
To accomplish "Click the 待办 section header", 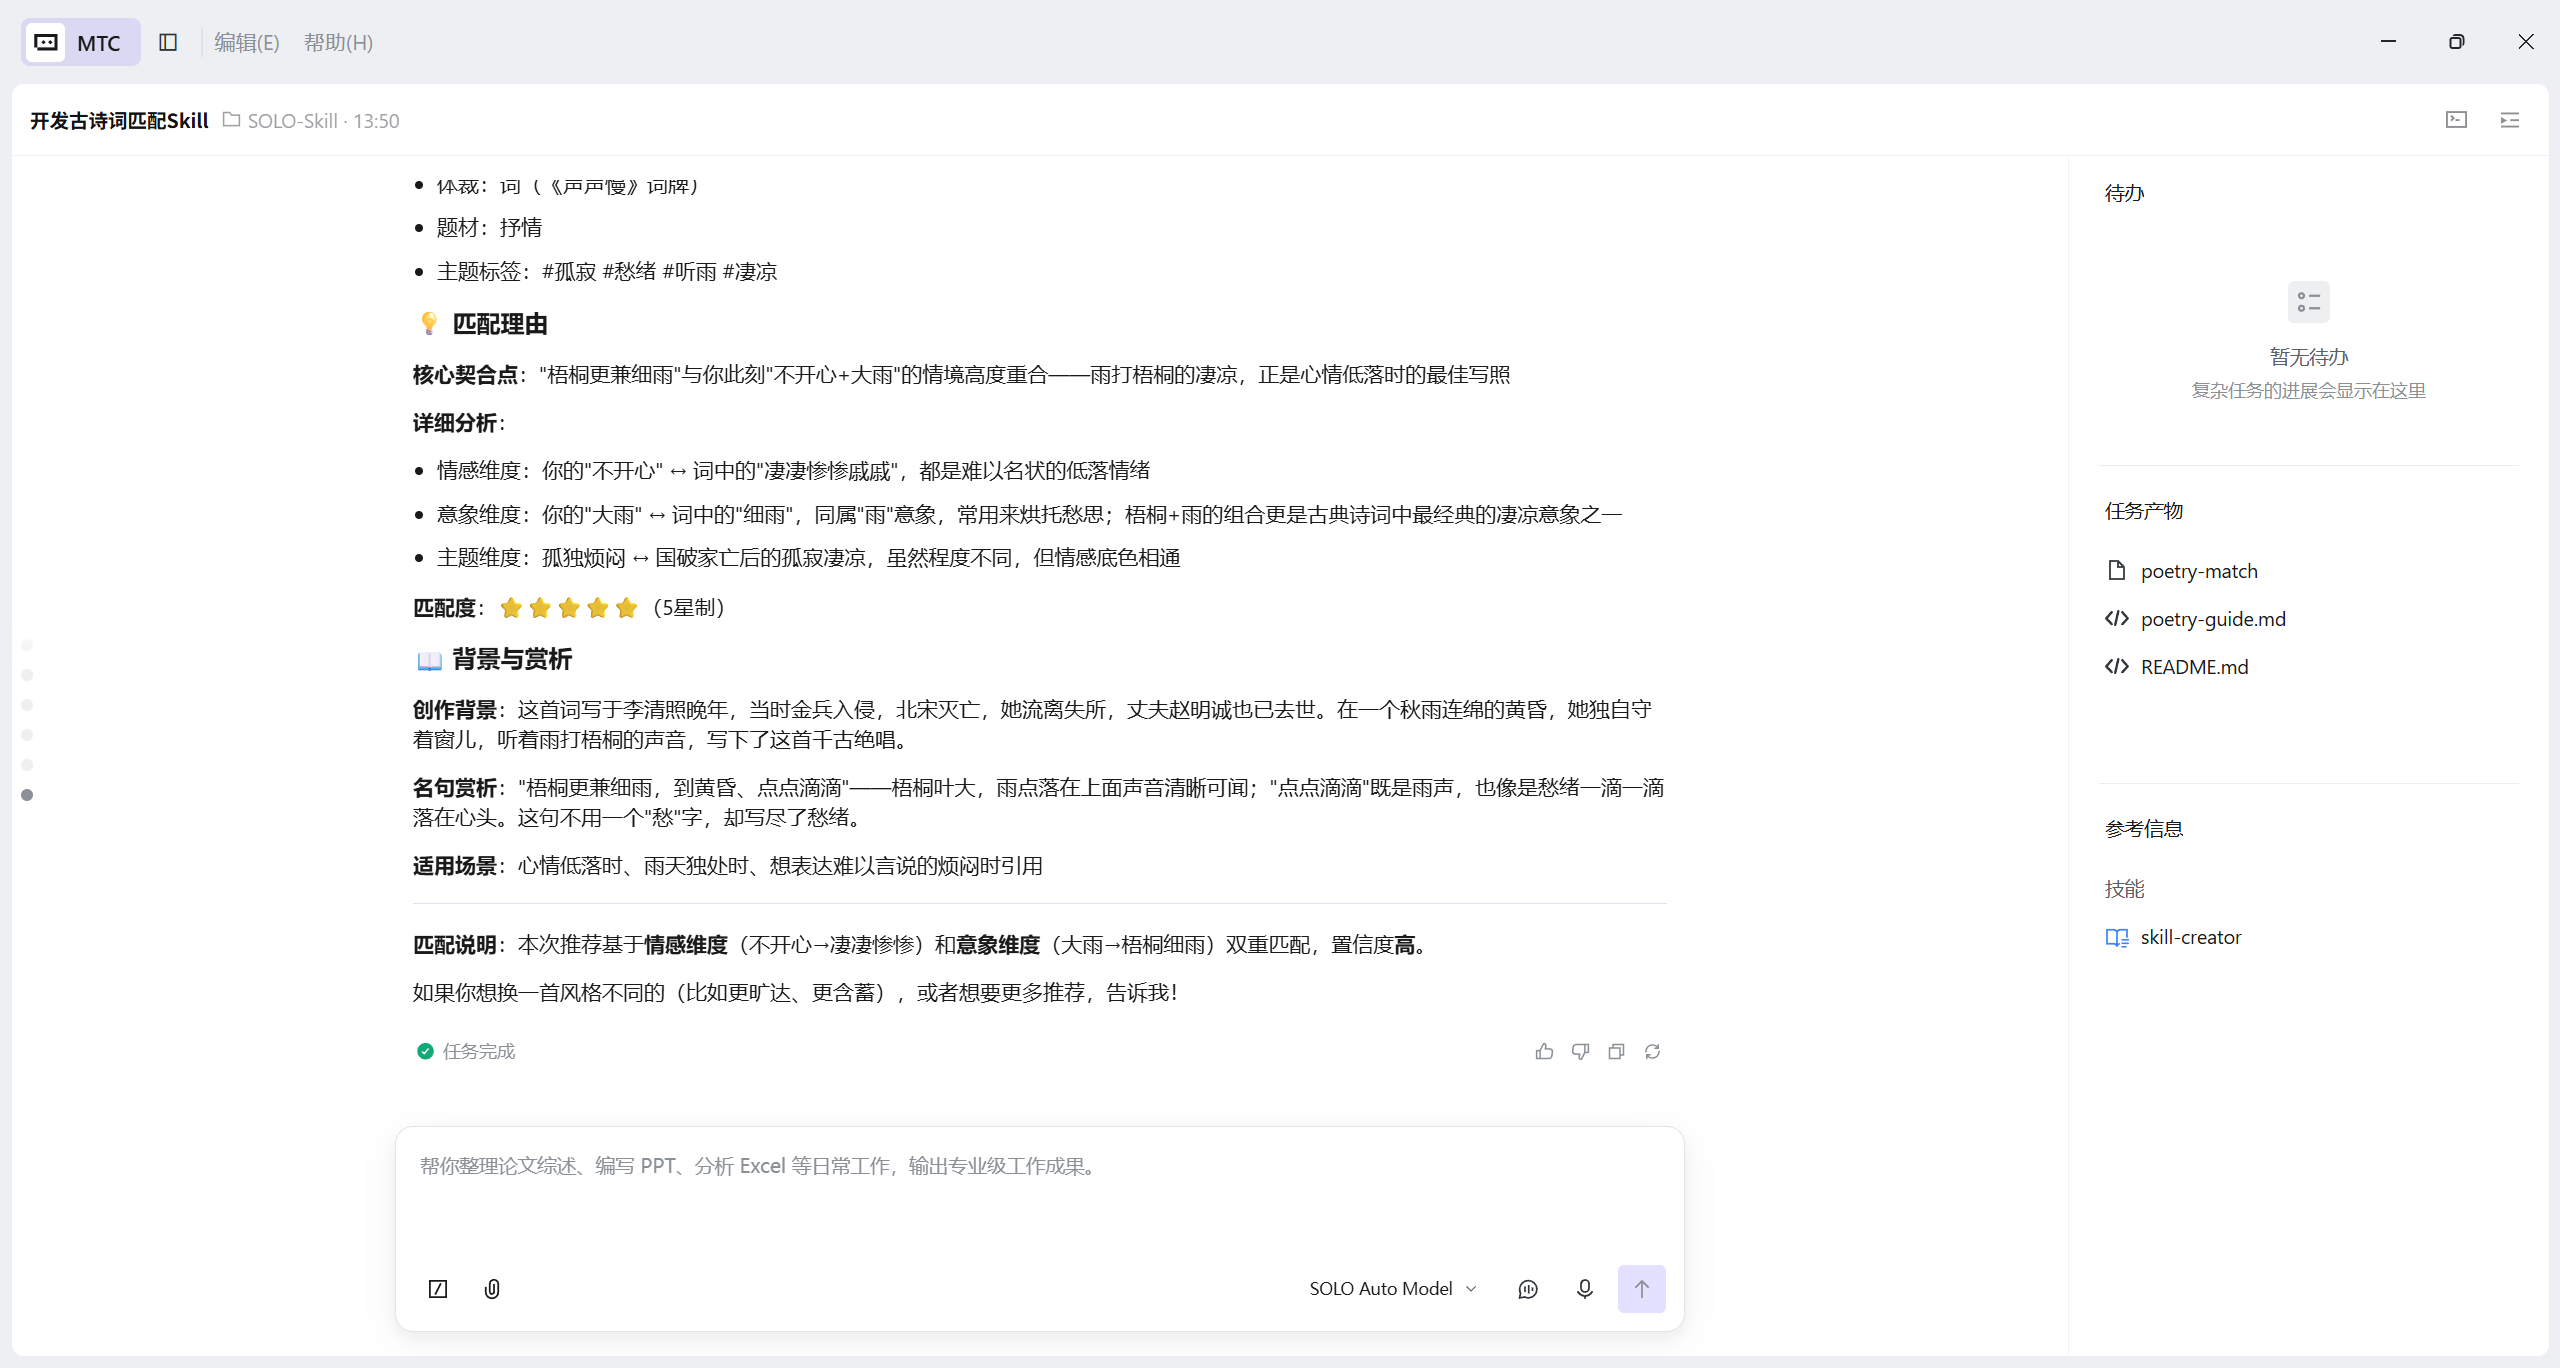I will 2124,193.
